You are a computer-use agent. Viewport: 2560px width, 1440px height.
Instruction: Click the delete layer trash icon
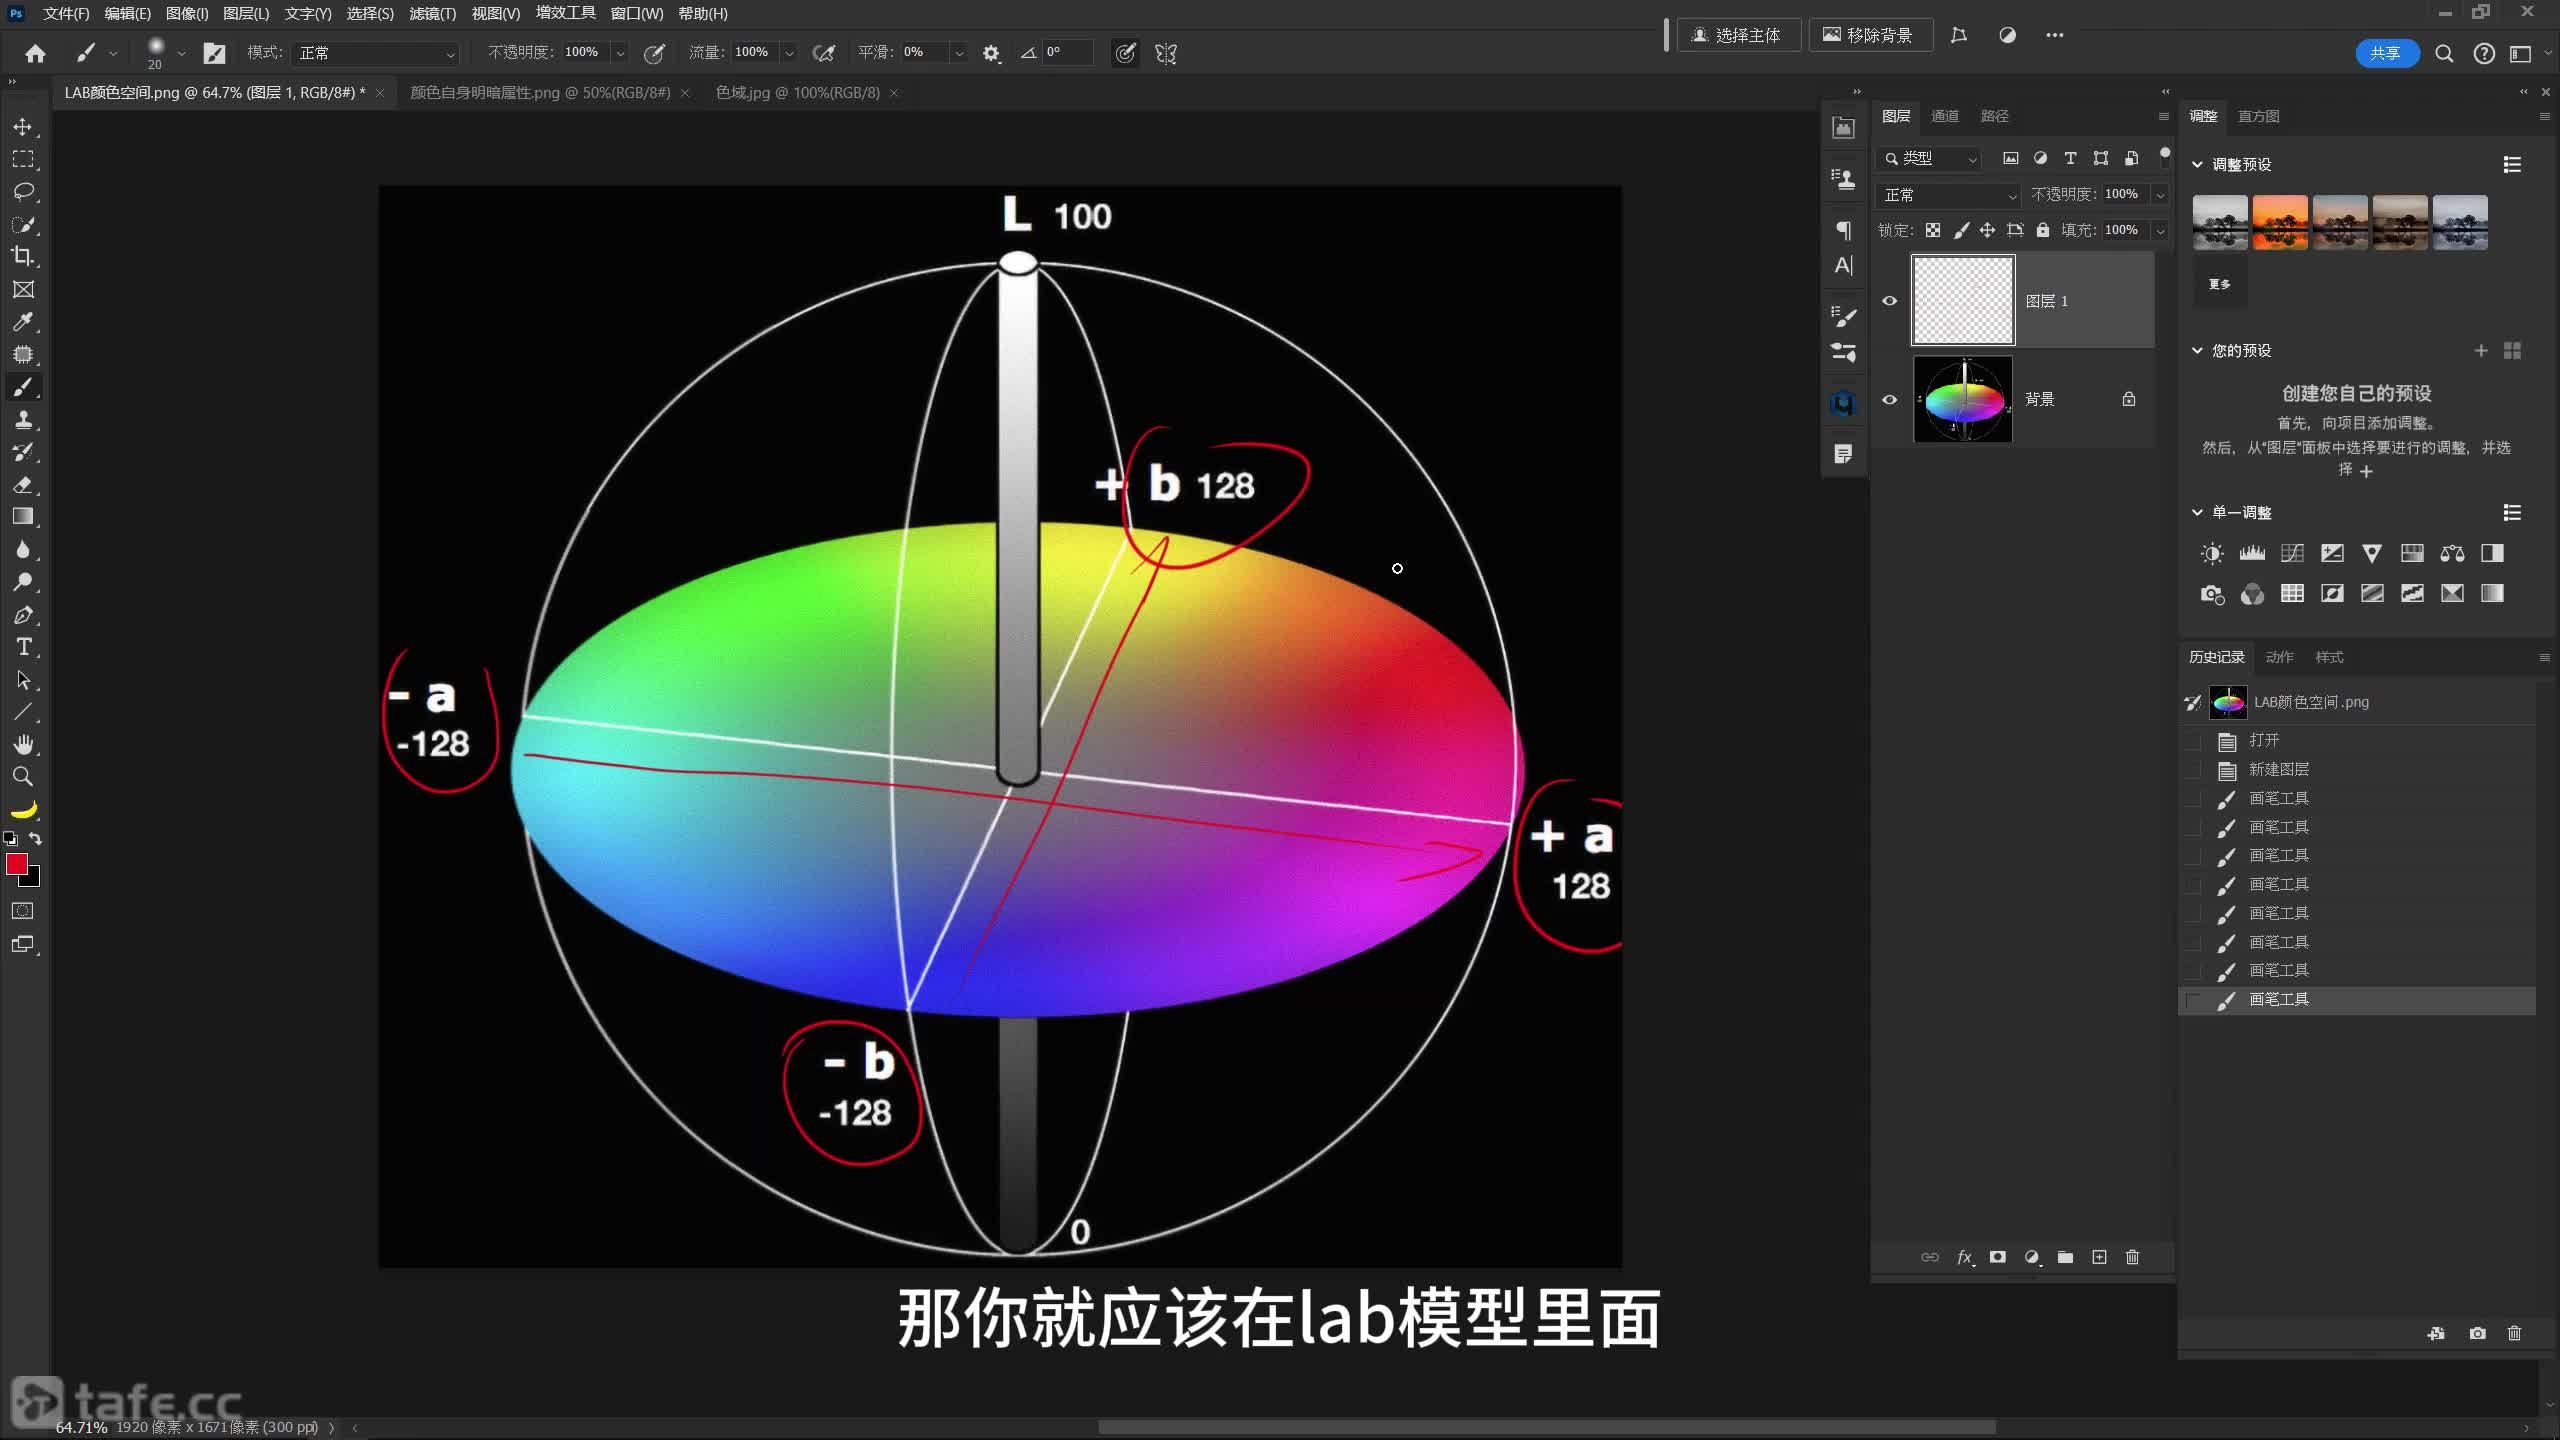2132,1257
